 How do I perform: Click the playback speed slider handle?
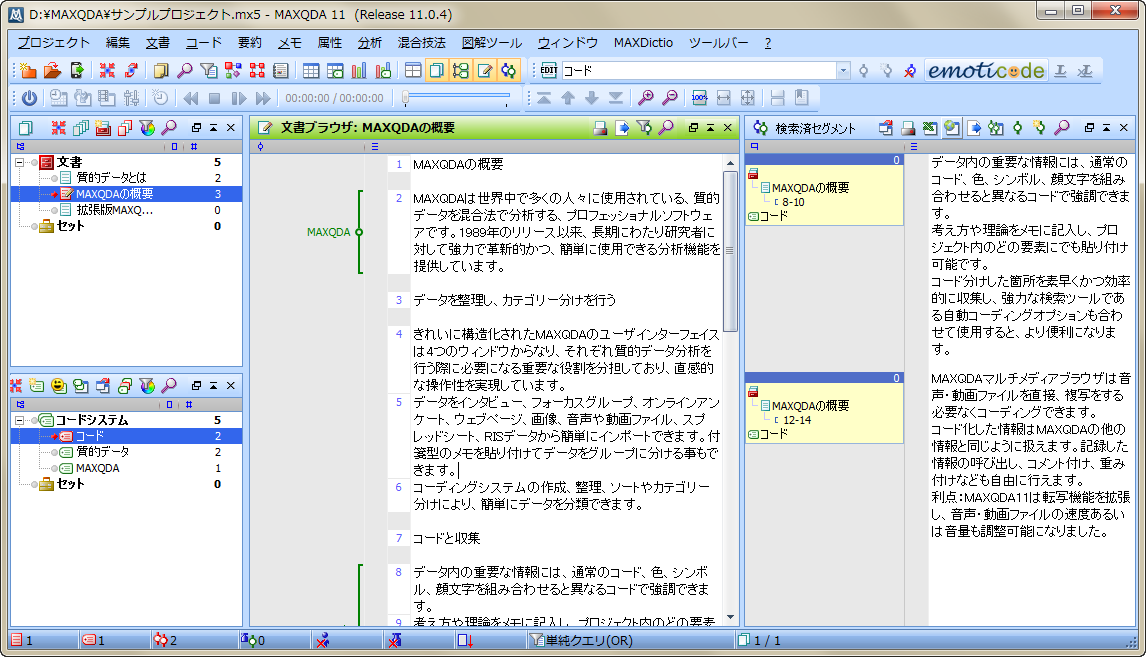coord(406,97)
